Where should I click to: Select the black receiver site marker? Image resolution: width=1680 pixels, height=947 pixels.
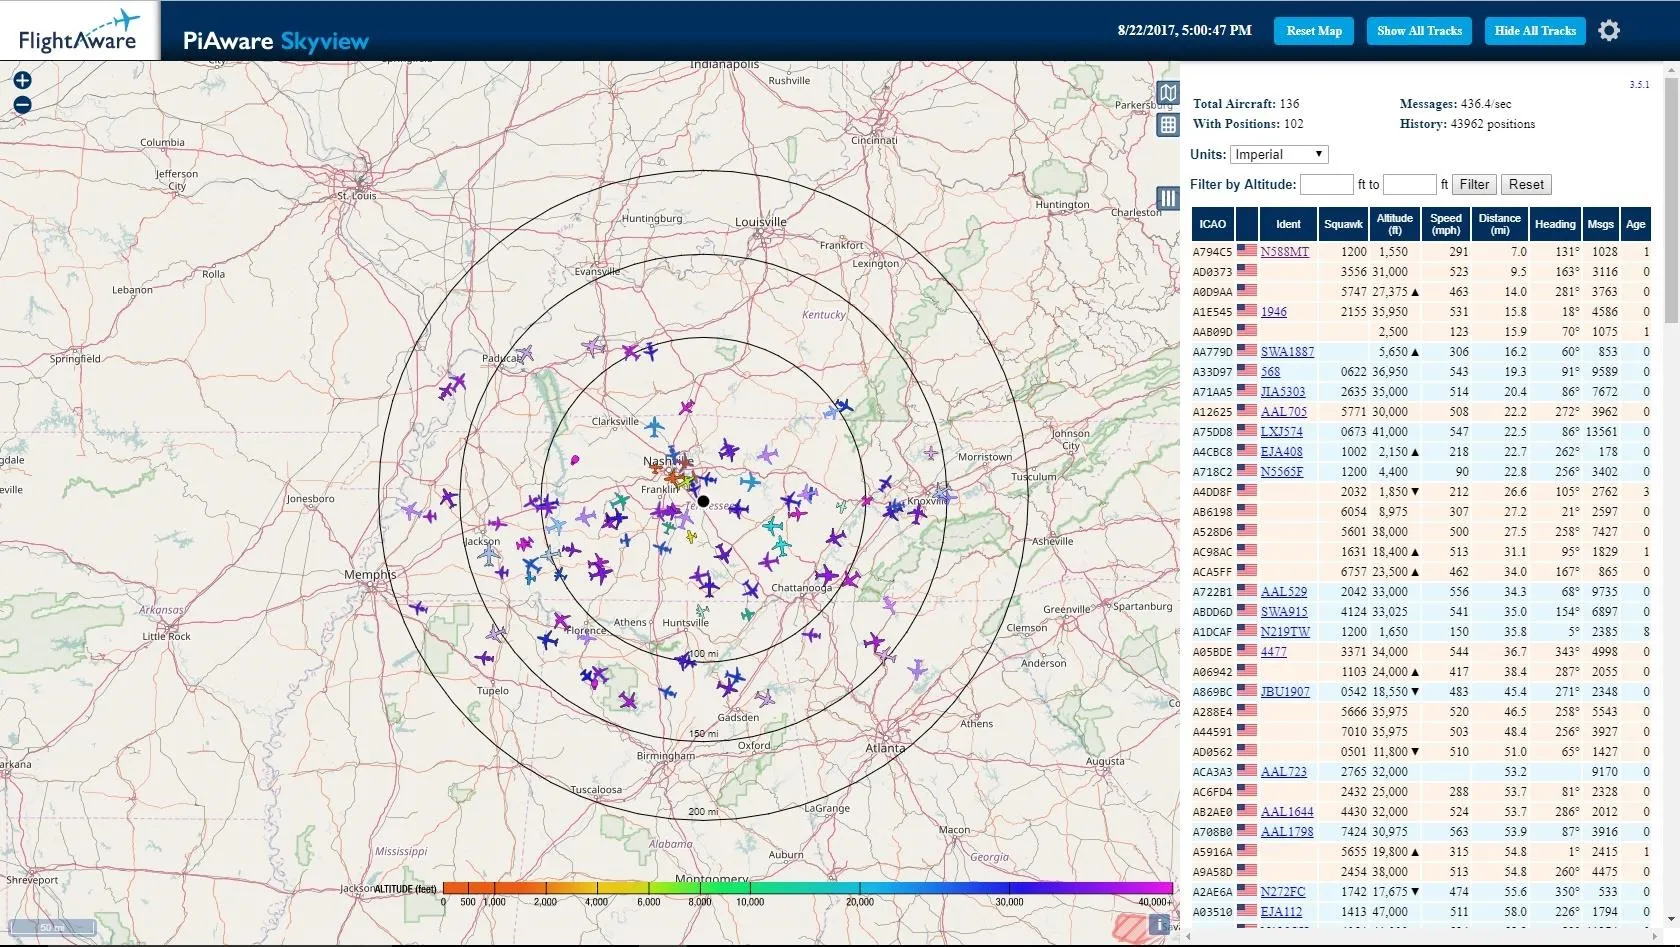point(703,501)
